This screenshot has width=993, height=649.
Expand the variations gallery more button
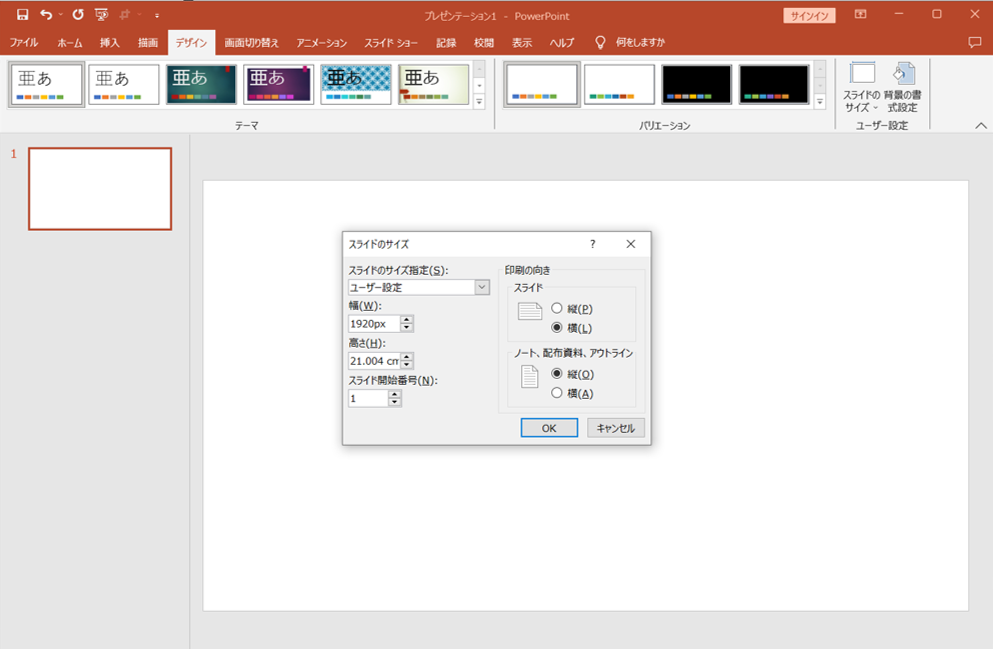pyautogui.click(x=820, y=102)
